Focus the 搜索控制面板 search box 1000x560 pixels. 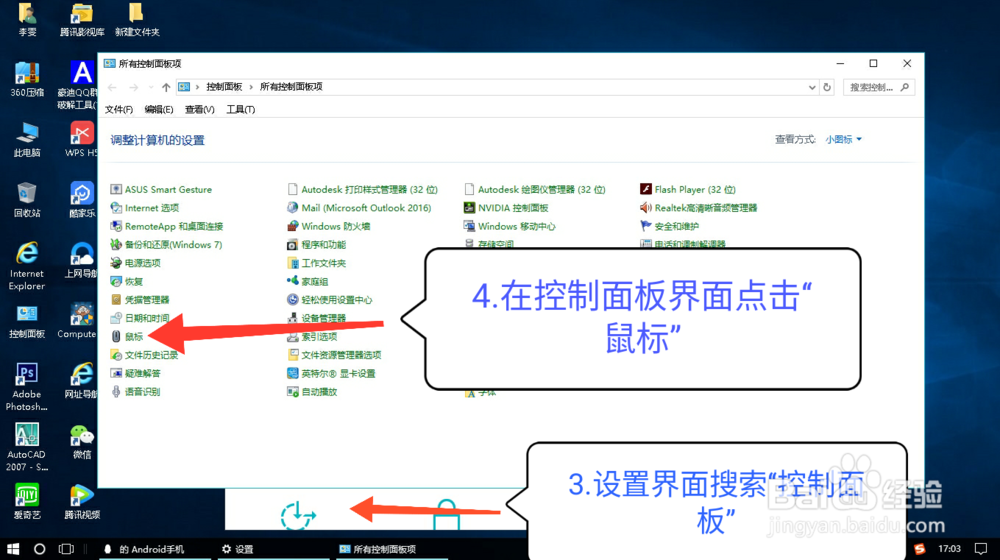pos(879,87)
